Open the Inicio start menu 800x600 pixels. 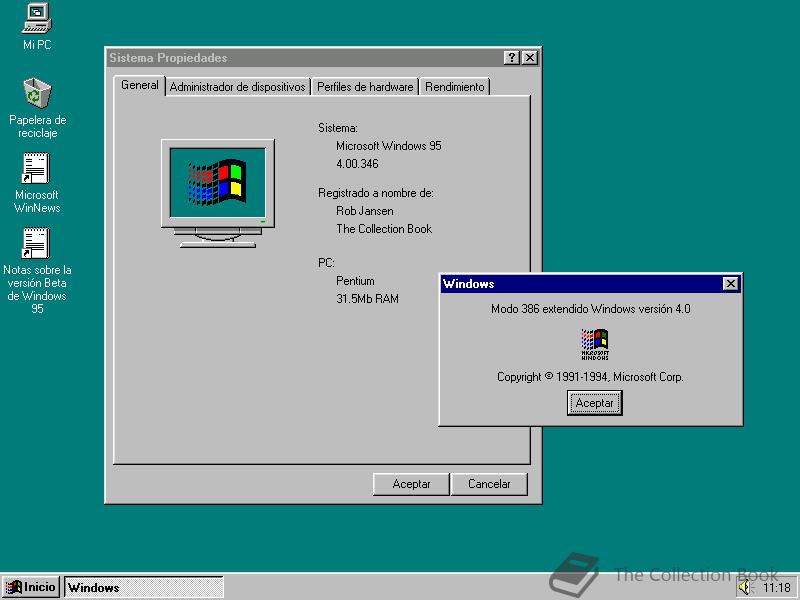pos(31,587)
